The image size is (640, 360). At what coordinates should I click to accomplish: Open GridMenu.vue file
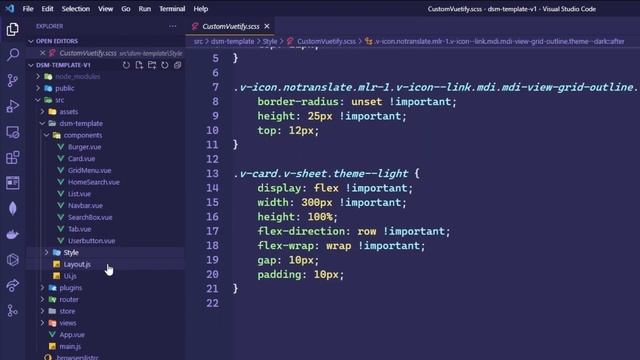click(89, 170)
